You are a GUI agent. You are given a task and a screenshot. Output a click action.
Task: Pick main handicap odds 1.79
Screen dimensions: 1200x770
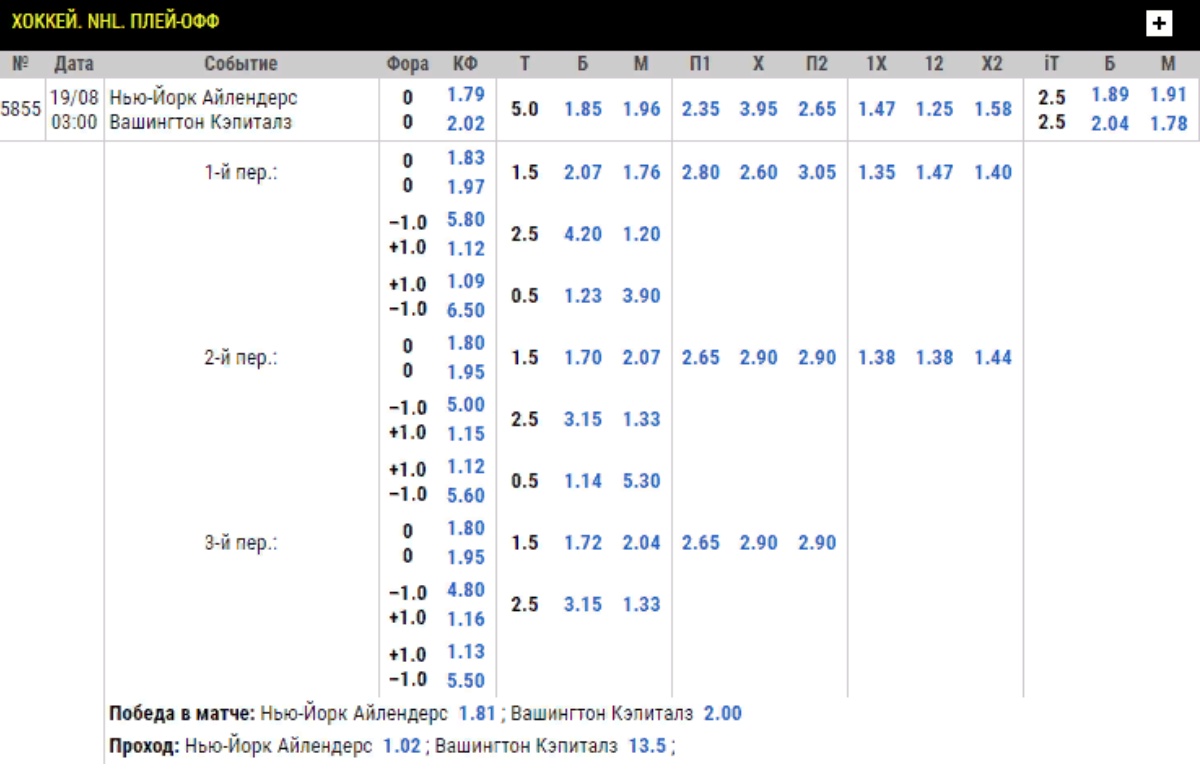(466, 95)
